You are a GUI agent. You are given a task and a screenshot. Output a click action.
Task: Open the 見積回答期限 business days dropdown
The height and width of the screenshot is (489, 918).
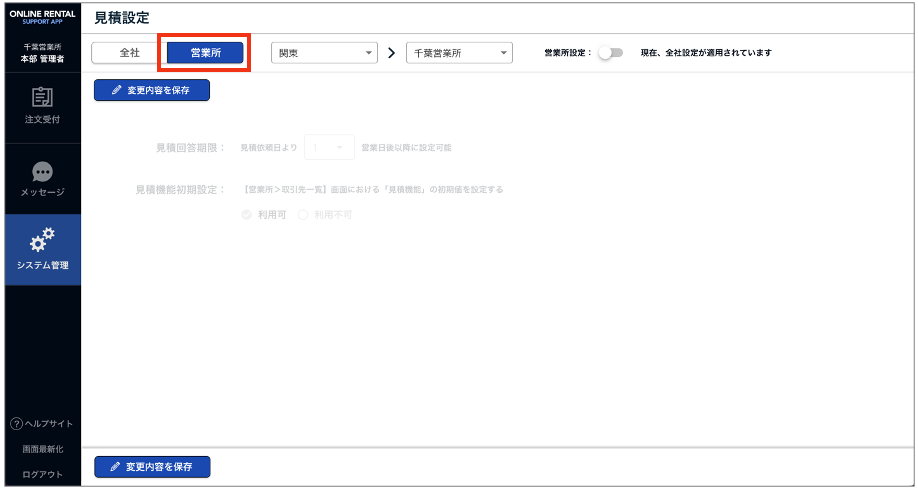329,148
